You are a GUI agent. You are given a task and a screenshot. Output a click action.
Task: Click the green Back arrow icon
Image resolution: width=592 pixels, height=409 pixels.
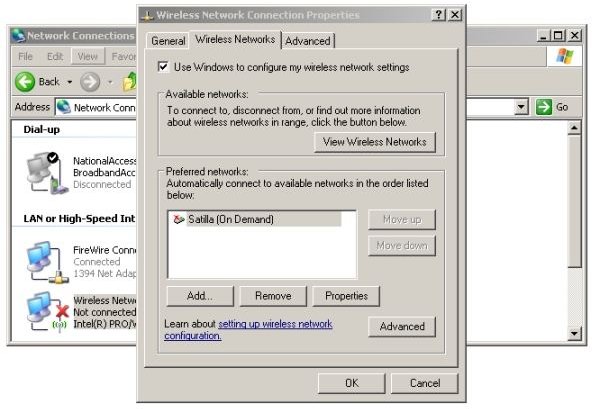25,82
